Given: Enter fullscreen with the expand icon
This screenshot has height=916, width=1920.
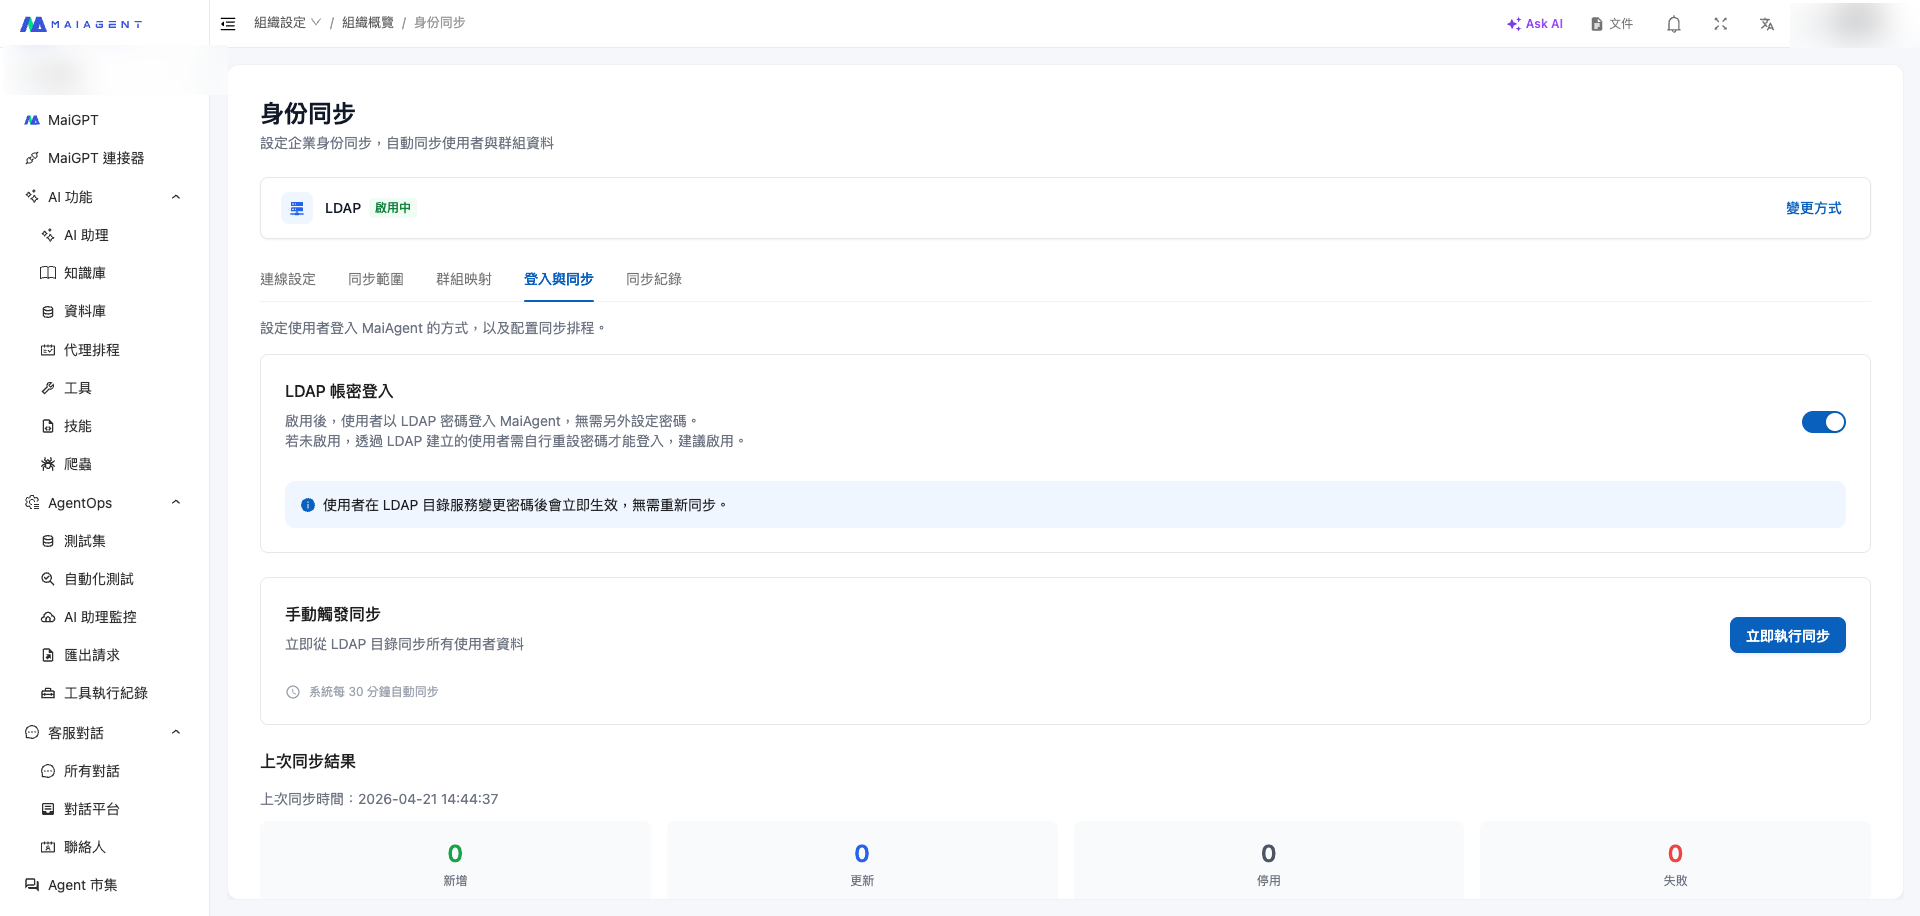Looking at the screenshot, I should point(1720,24).
